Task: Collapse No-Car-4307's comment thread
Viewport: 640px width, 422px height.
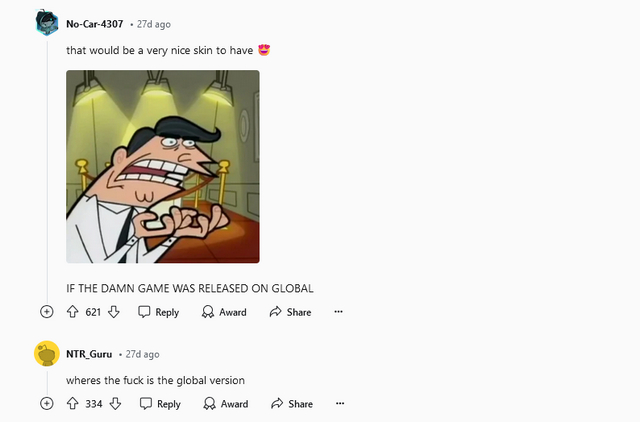Action: (47, 312)
